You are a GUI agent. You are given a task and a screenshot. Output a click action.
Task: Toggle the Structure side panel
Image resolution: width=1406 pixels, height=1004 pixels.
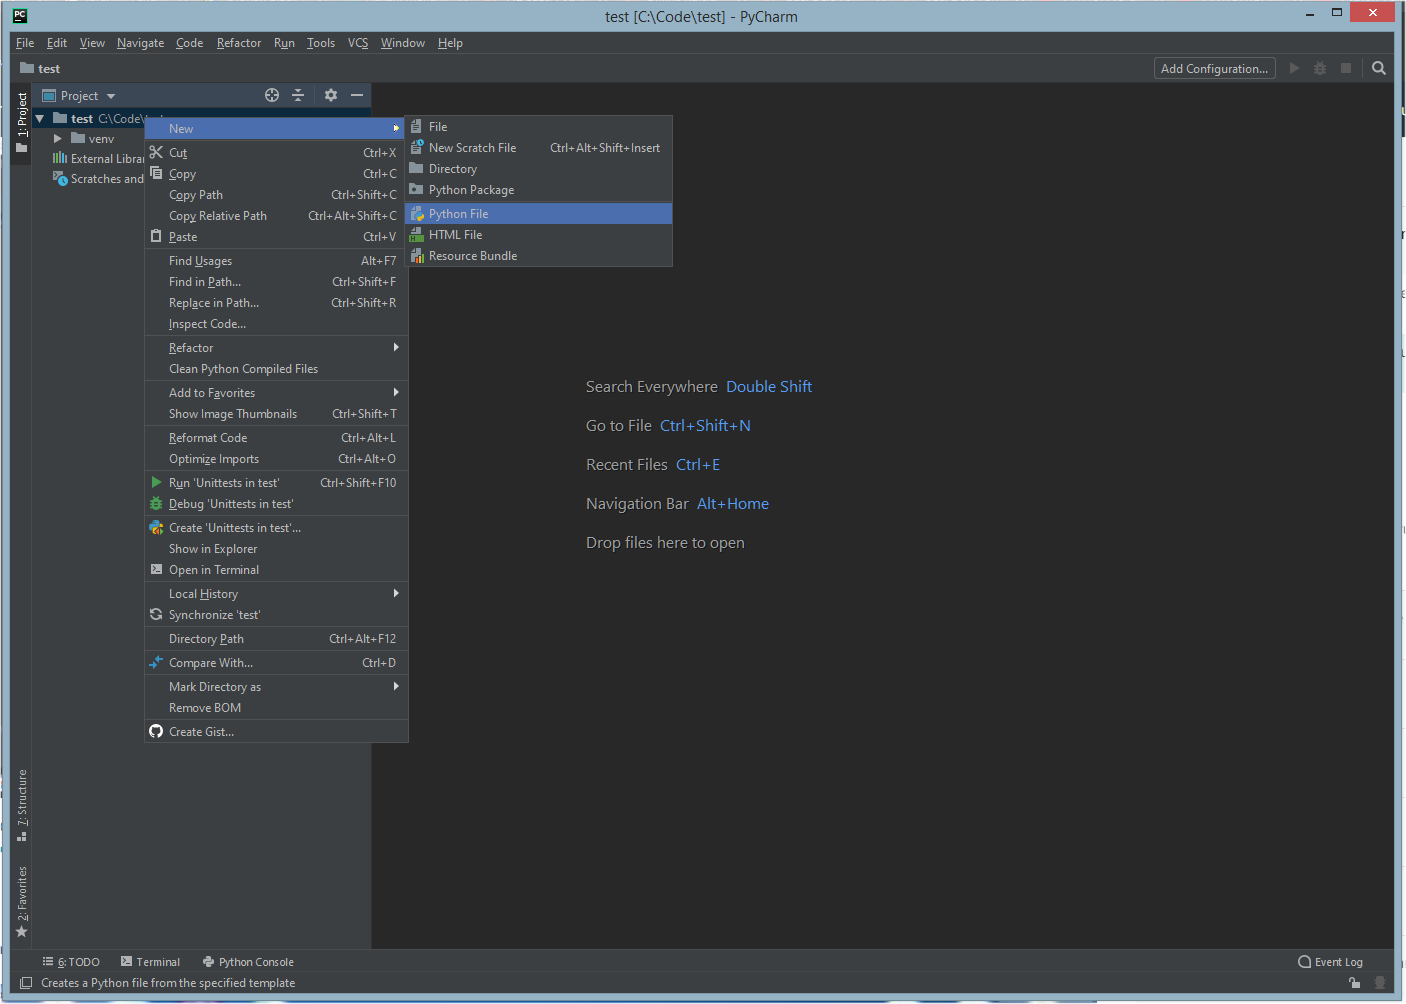pos(21,800)
